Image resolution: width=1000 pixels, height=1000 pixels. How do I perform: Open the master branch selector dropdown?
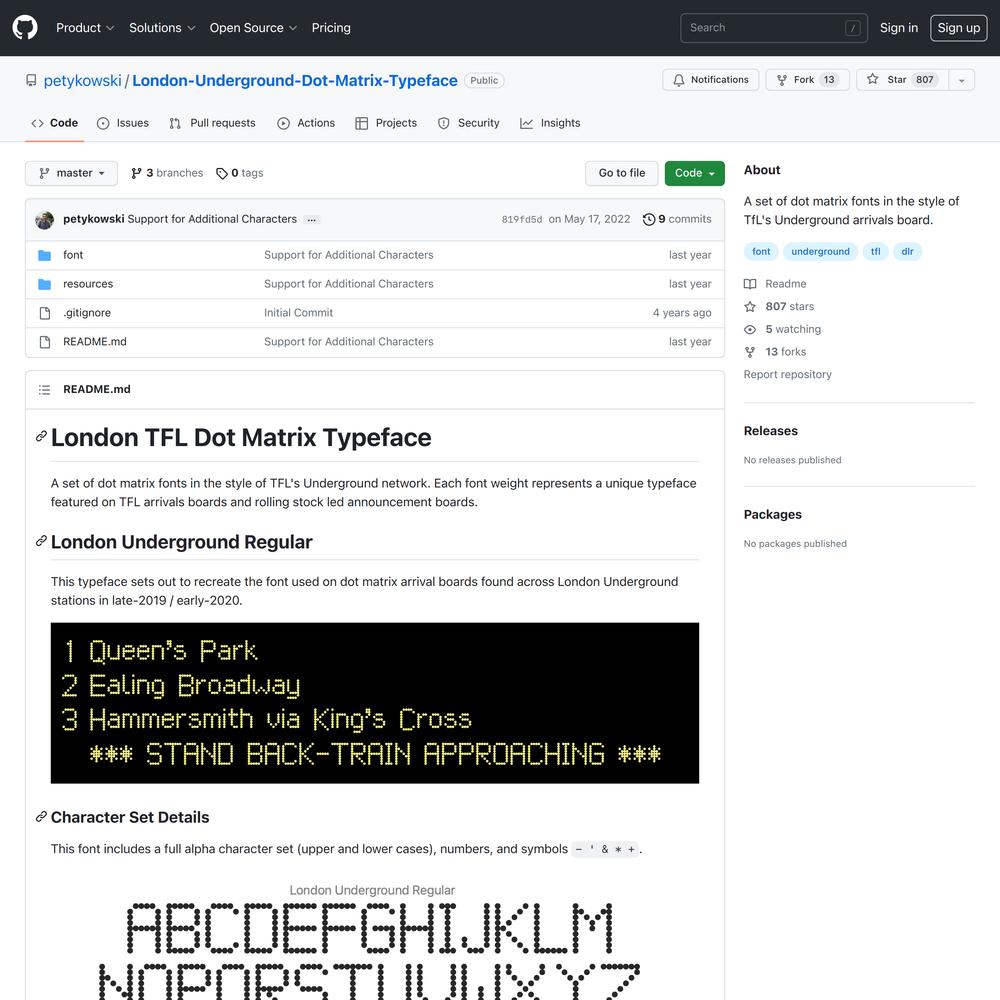click(x=71, y=173)
